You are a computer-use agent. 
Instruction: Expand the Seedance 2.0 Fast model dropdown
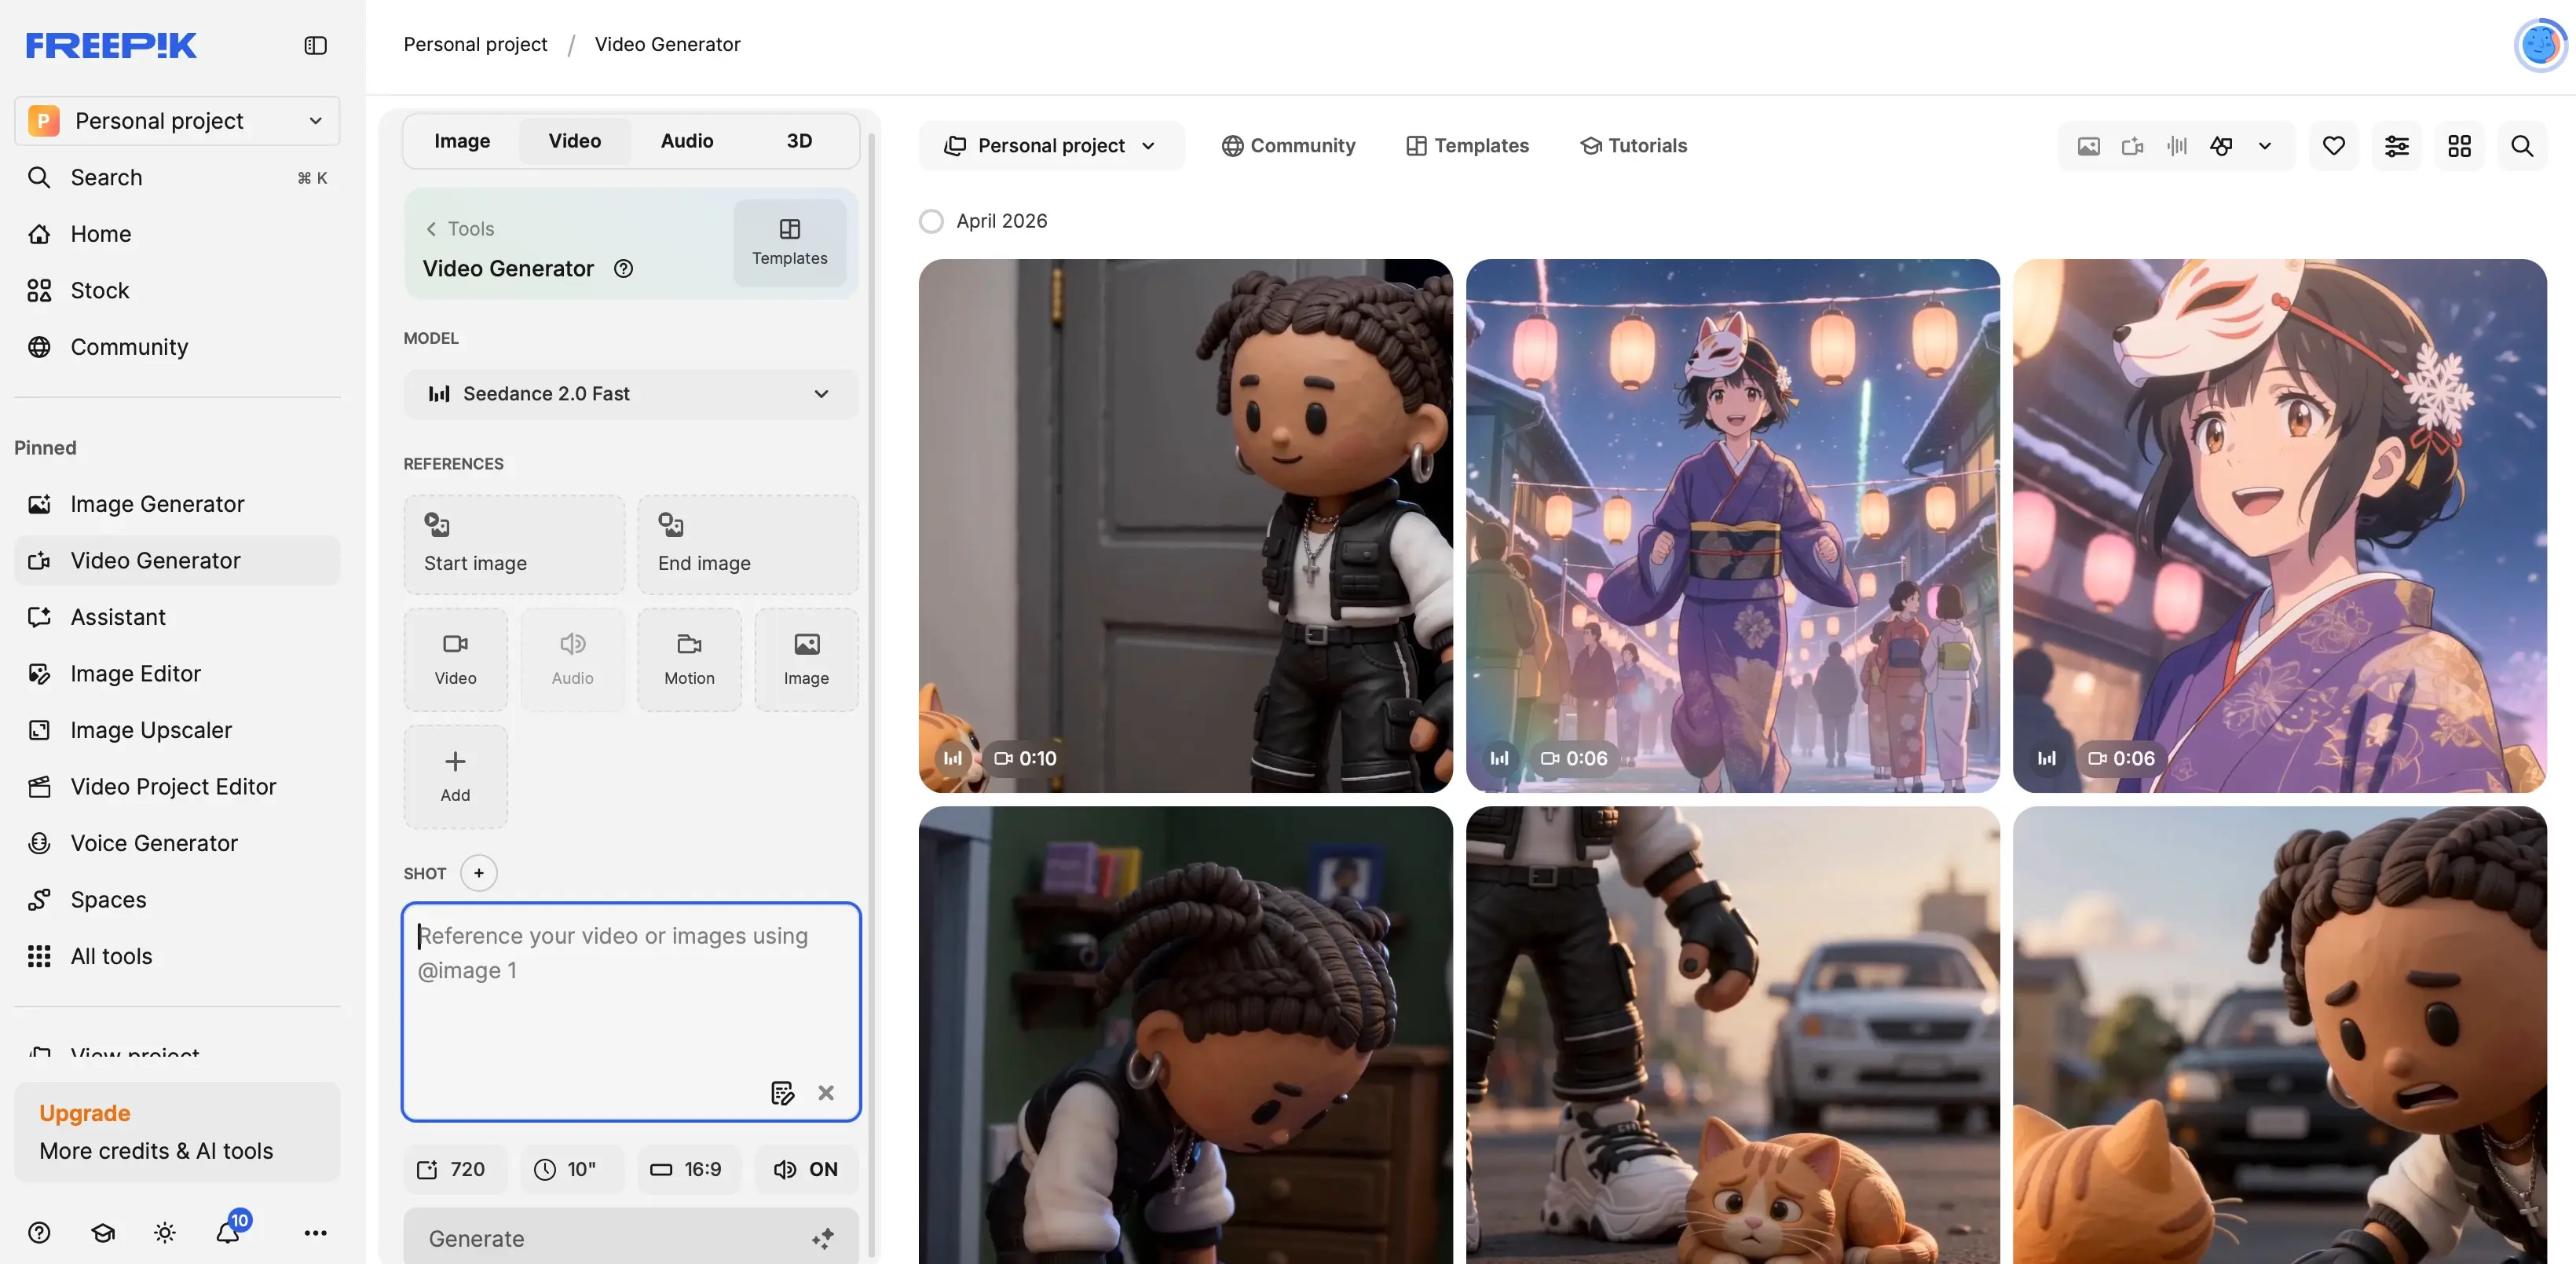[631, 394]
